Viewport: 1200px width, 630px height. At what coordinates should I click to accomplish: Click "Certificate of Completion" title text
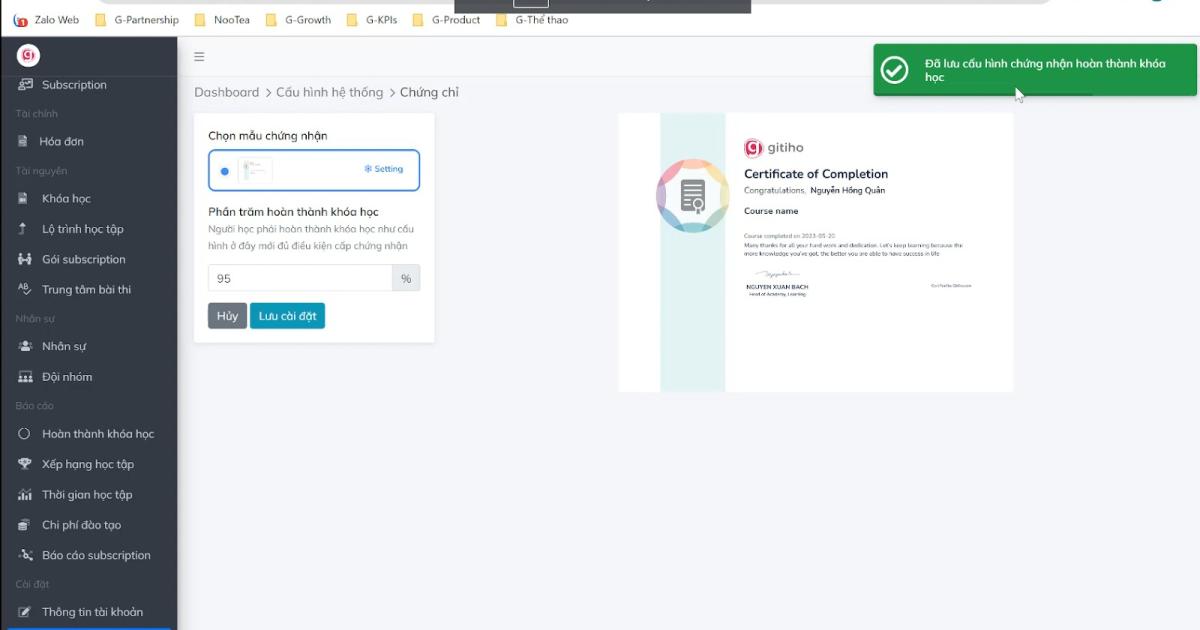[x=816, y=174]
